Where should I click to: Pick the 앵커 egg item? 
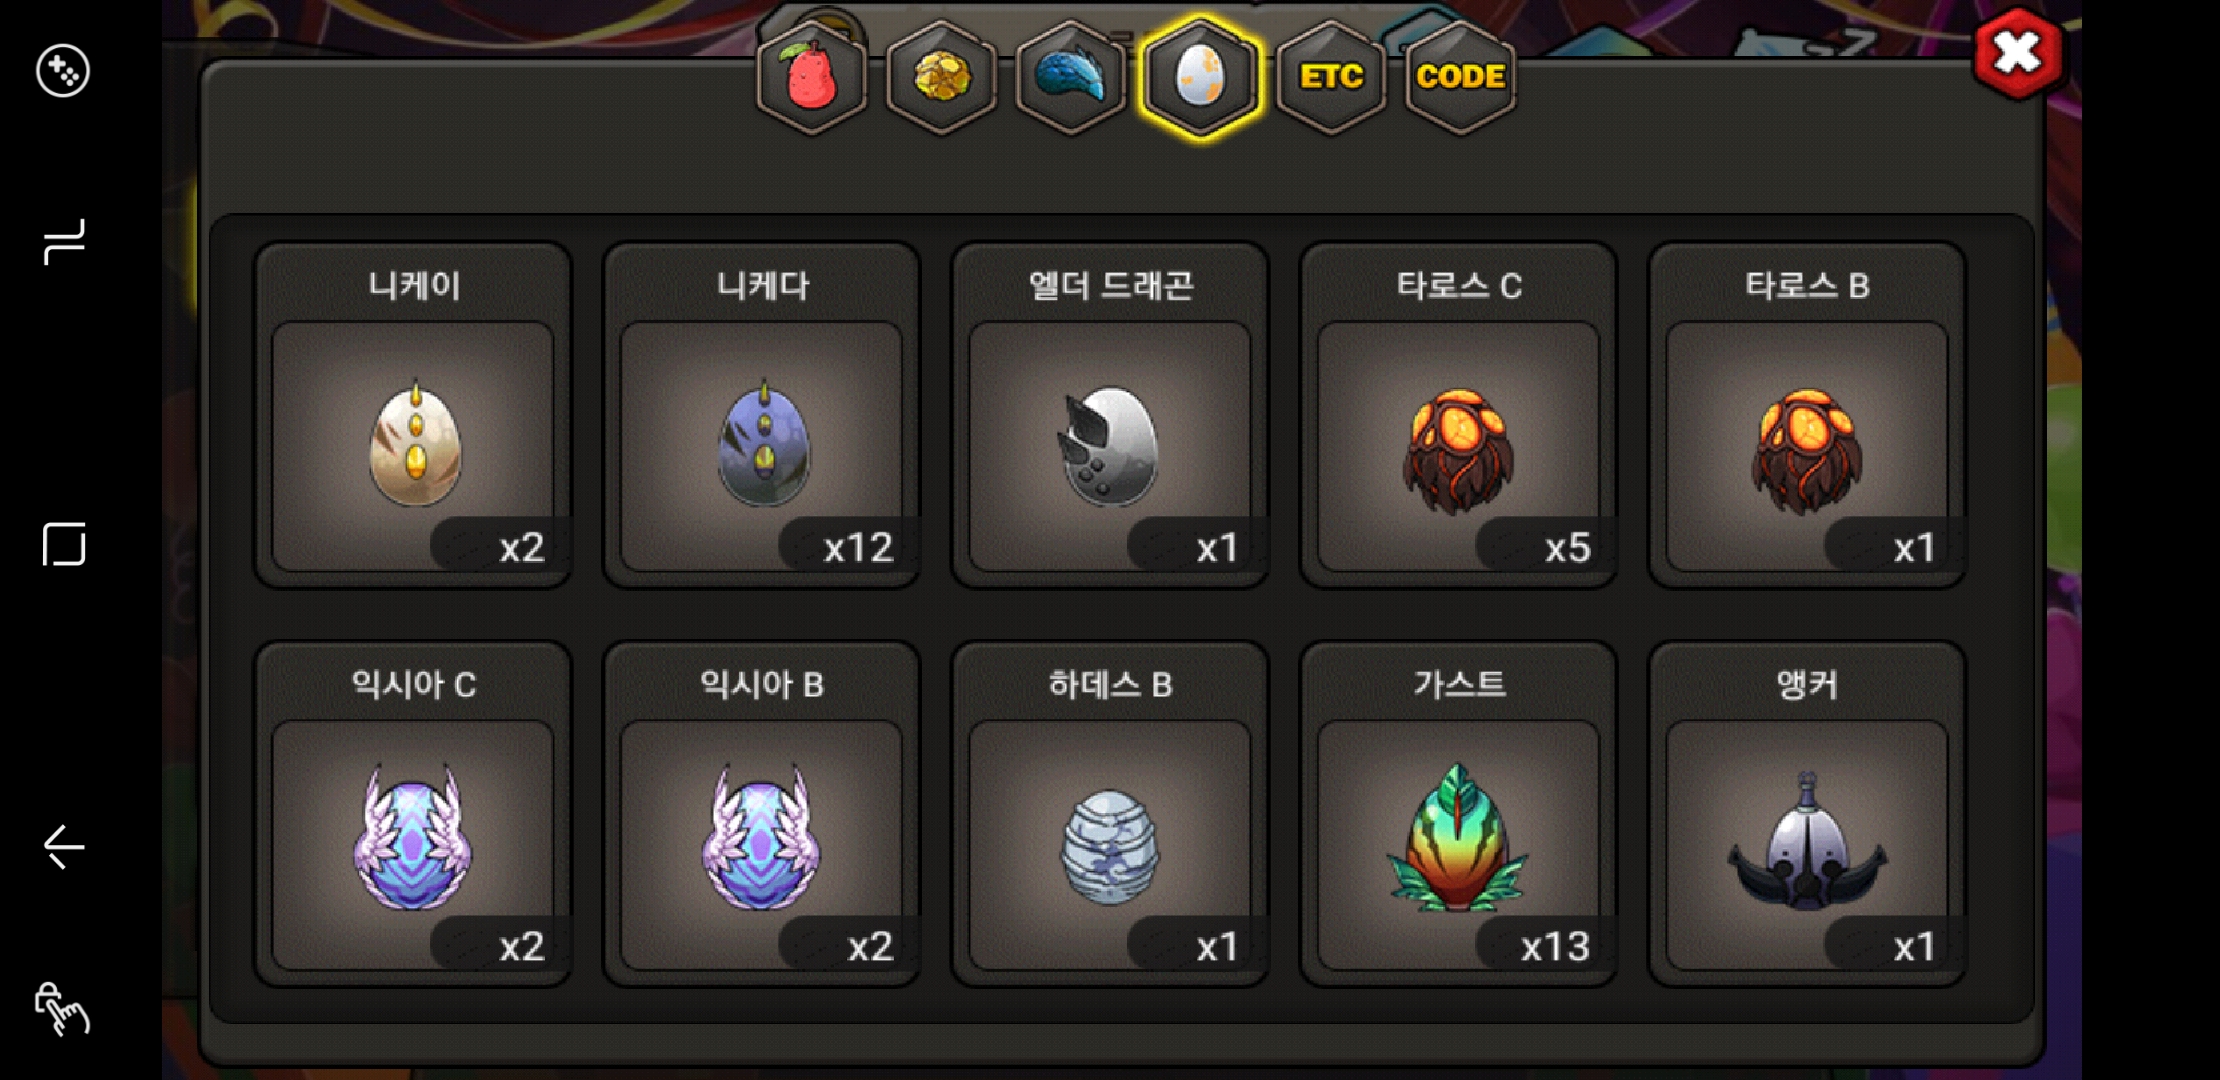point(1807,814)
